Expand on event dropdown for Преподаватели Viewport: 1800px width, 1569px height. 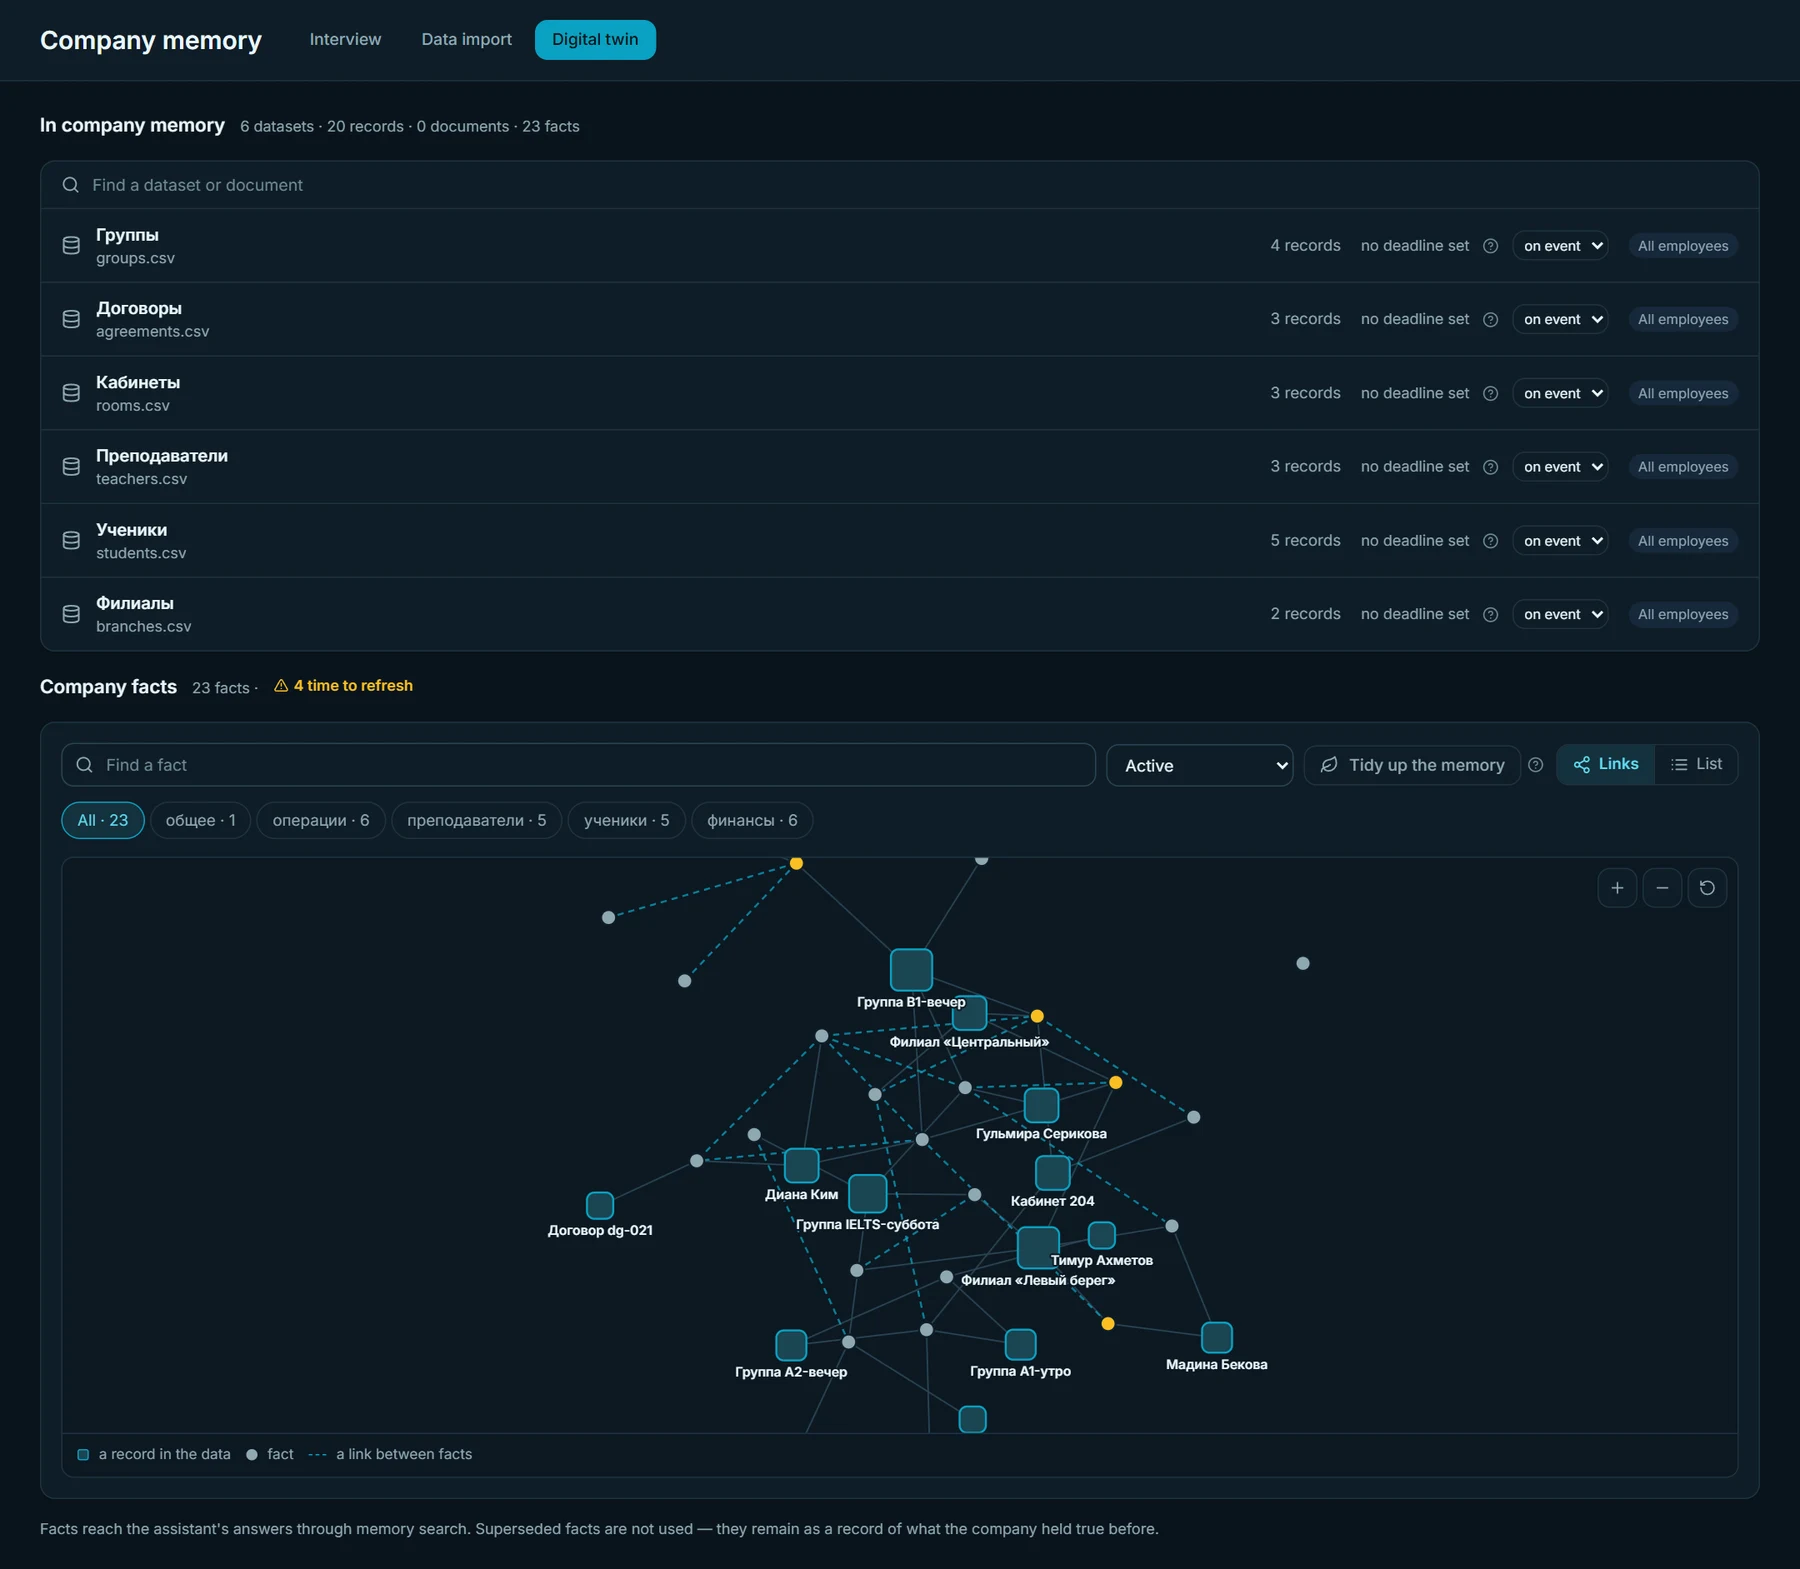[x=1560, y=467]
